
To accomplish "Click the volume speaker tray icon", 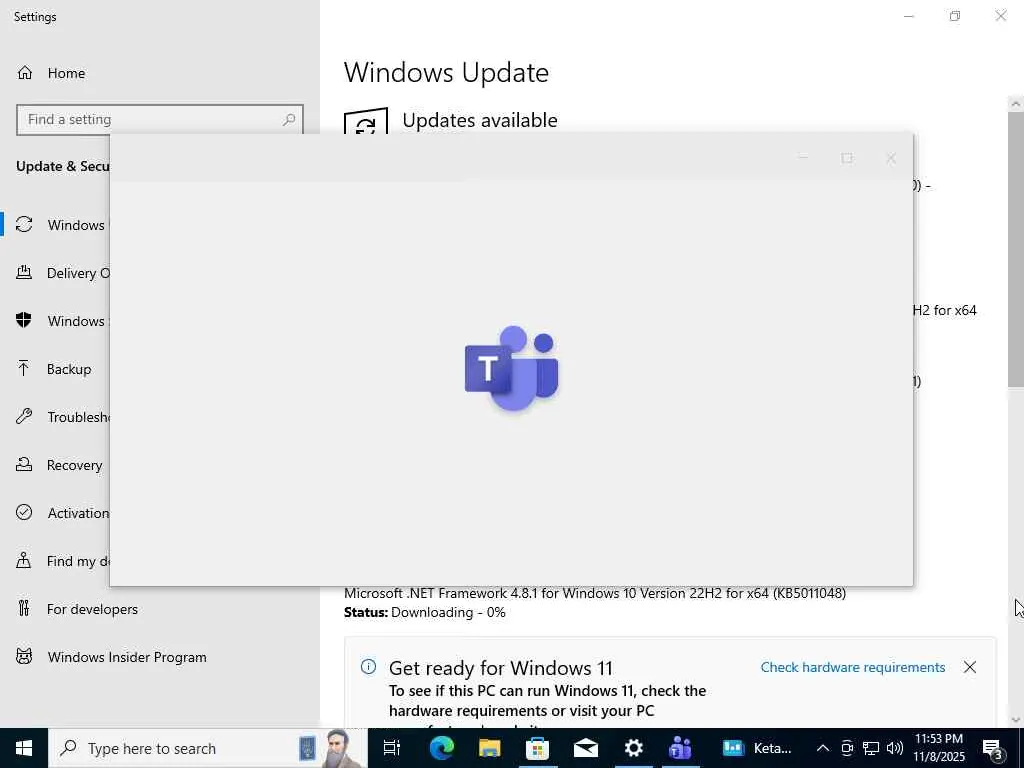I will [x=895, y=748].
